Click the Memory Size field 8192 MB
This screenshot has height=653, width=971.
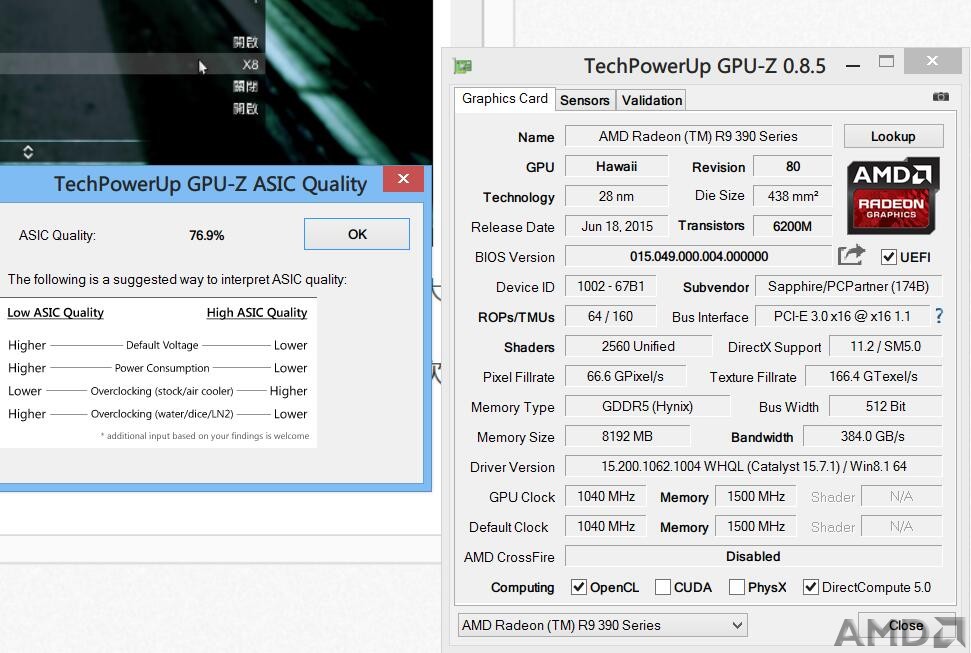point(627,436)
